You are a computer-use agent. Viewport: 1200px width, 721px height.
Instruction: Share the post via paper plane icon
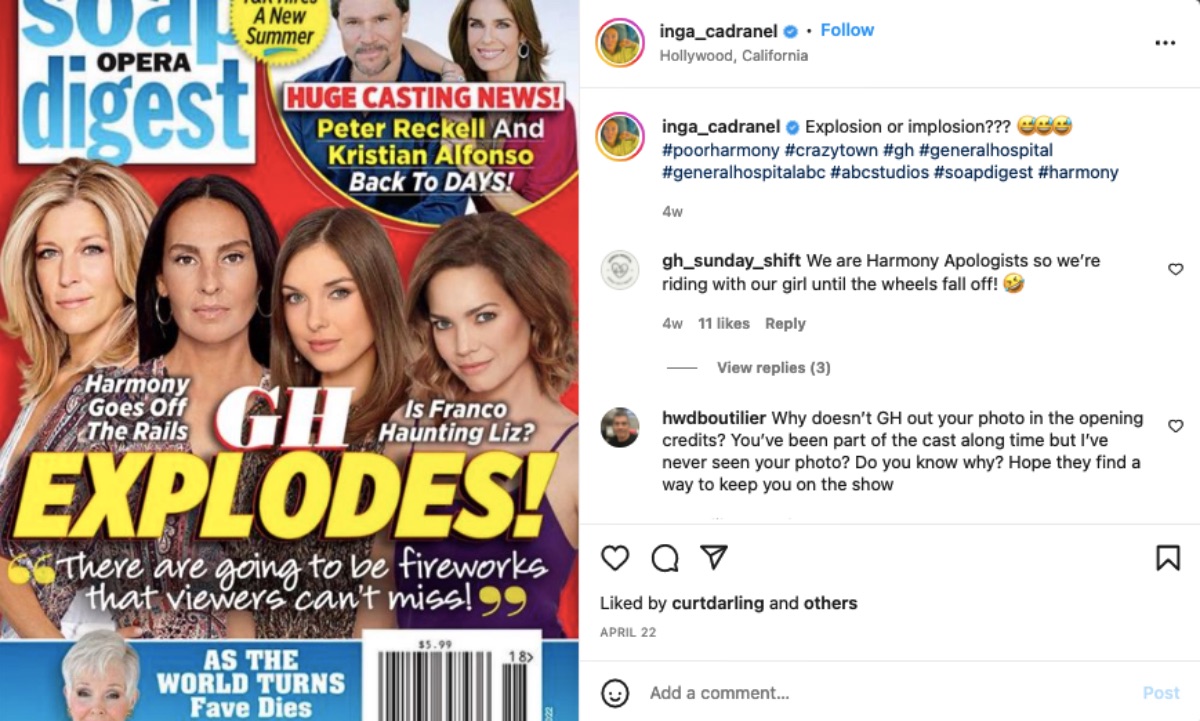pyautogui.click(x=713, y=557)
